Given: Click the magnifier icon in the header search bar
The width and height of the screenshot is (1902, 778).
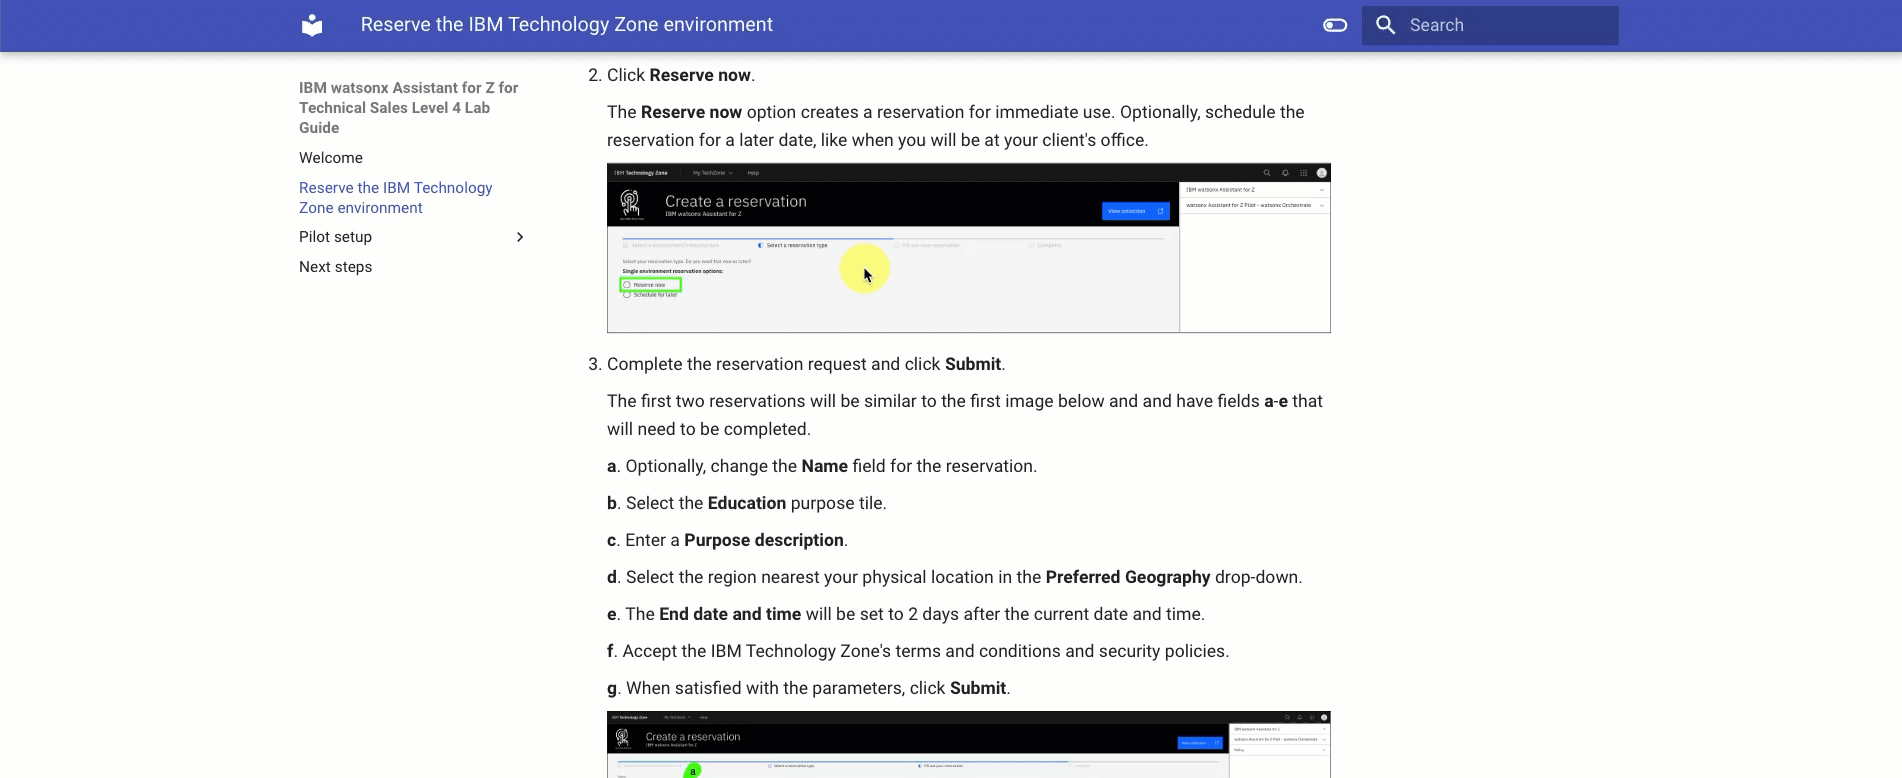Looking at the screenshot, I should pos(1385,25).
